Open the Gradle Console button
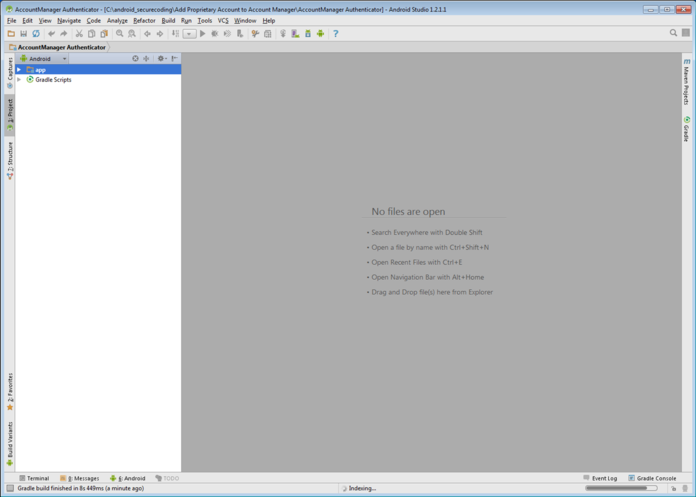Viewport: 696px width, 497px height. pyautogui.click(x=652, y=478)
